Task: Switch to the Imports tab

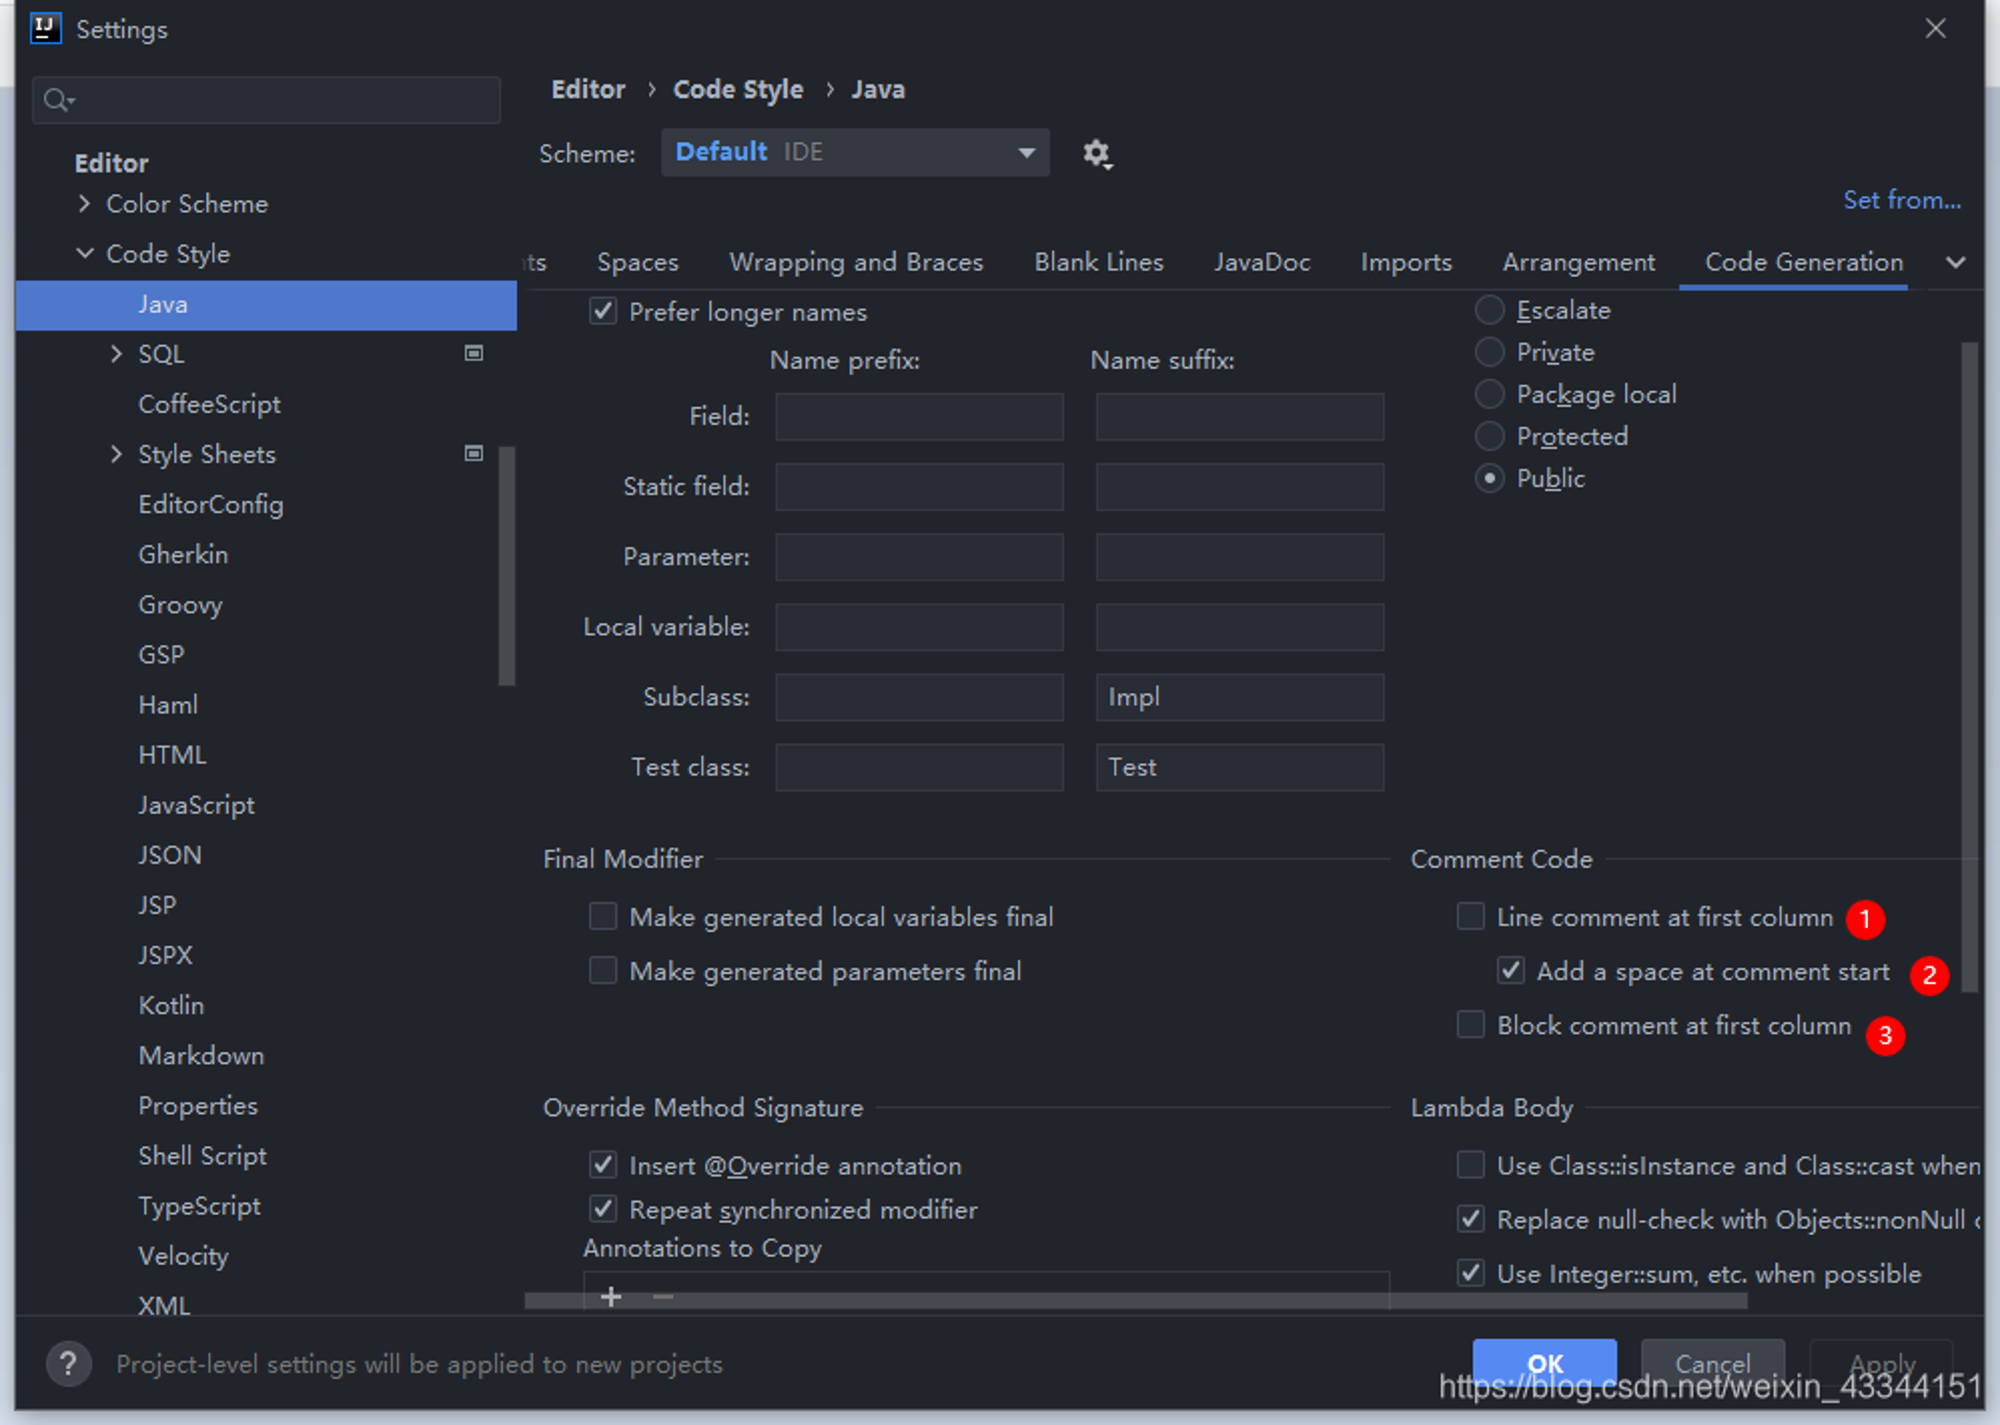Action: click(x=1406, y=262)
